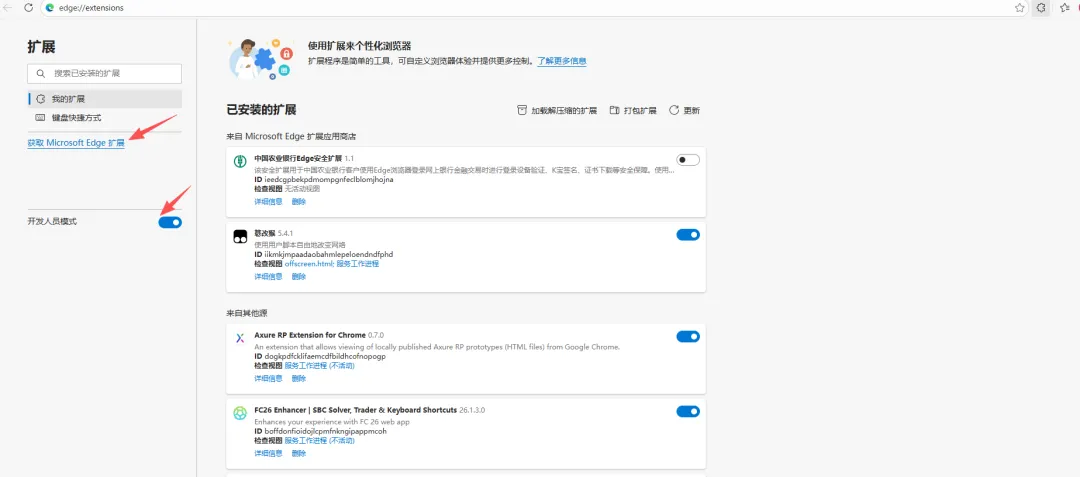Open the favorites list icon in toolbar
The image size is (1080, 477).
pyautogui.click(x=1064, y=8)
